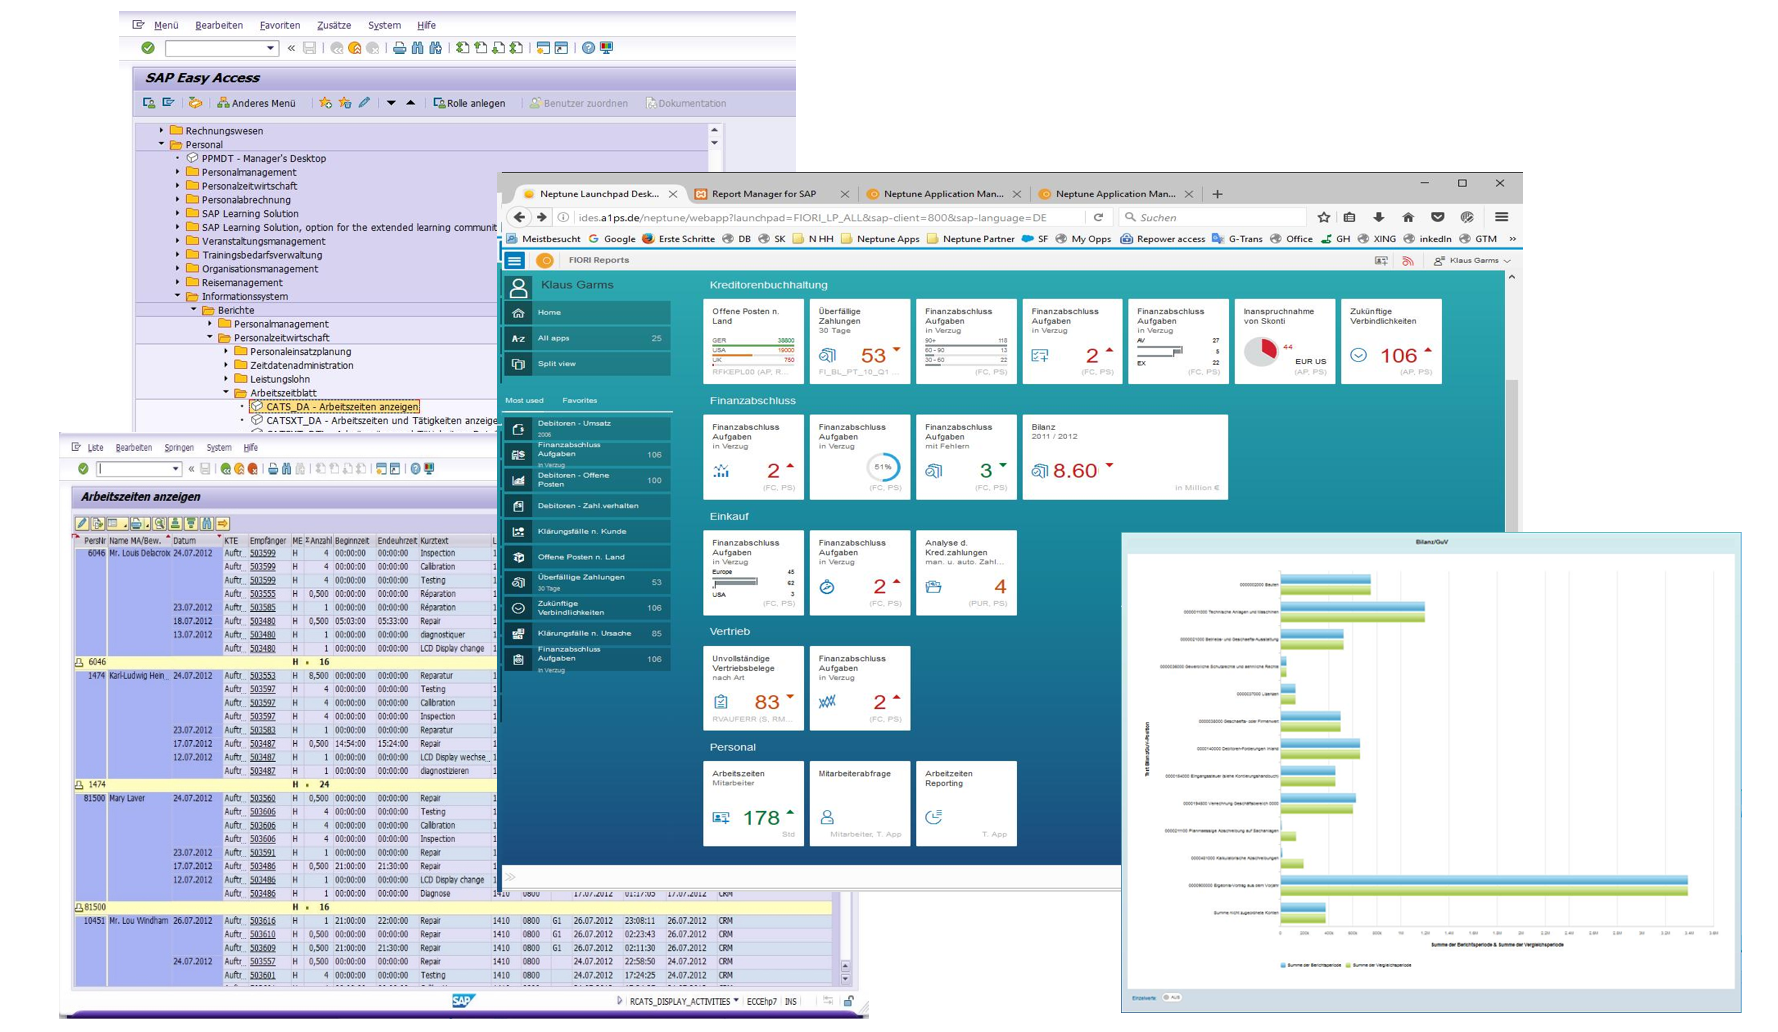1778x1032 pixels.
Task: Click the Debitoren - Umsatz item in the Most used list
Action: click(587, 428)
